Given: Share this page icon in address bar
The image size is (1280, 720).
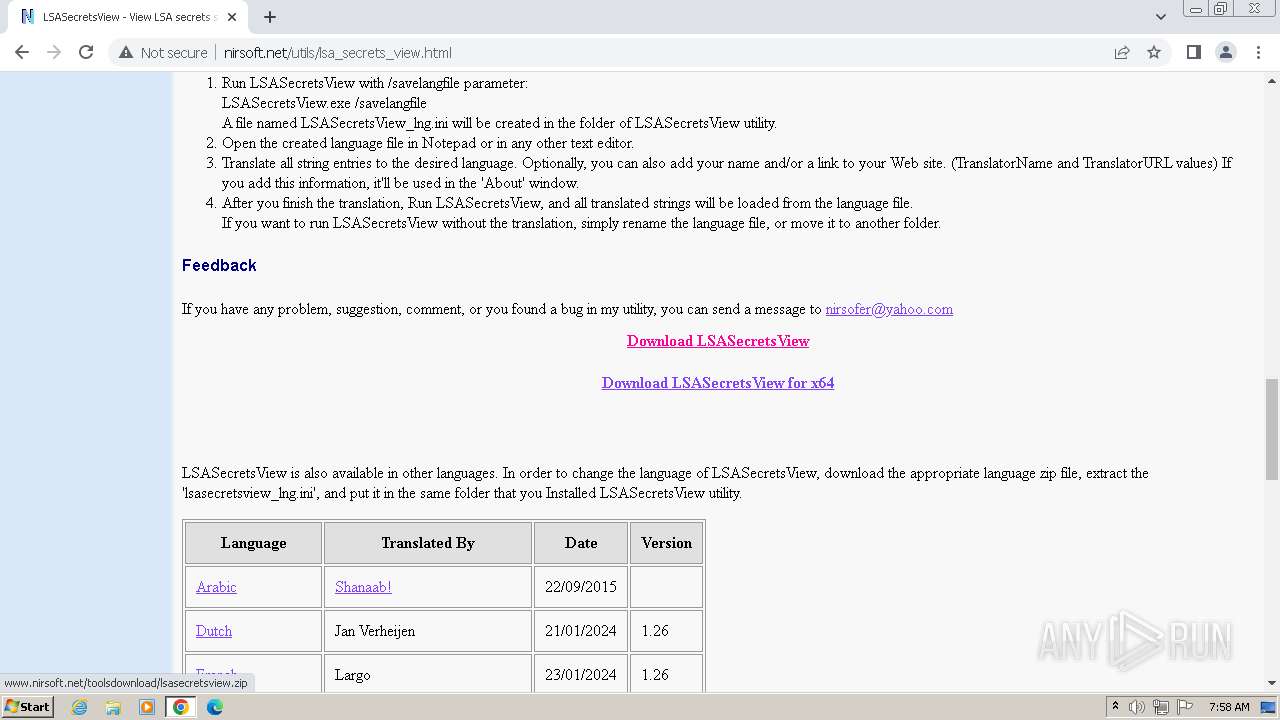Looking at the screenshot, I should [x=1122, y=53].
